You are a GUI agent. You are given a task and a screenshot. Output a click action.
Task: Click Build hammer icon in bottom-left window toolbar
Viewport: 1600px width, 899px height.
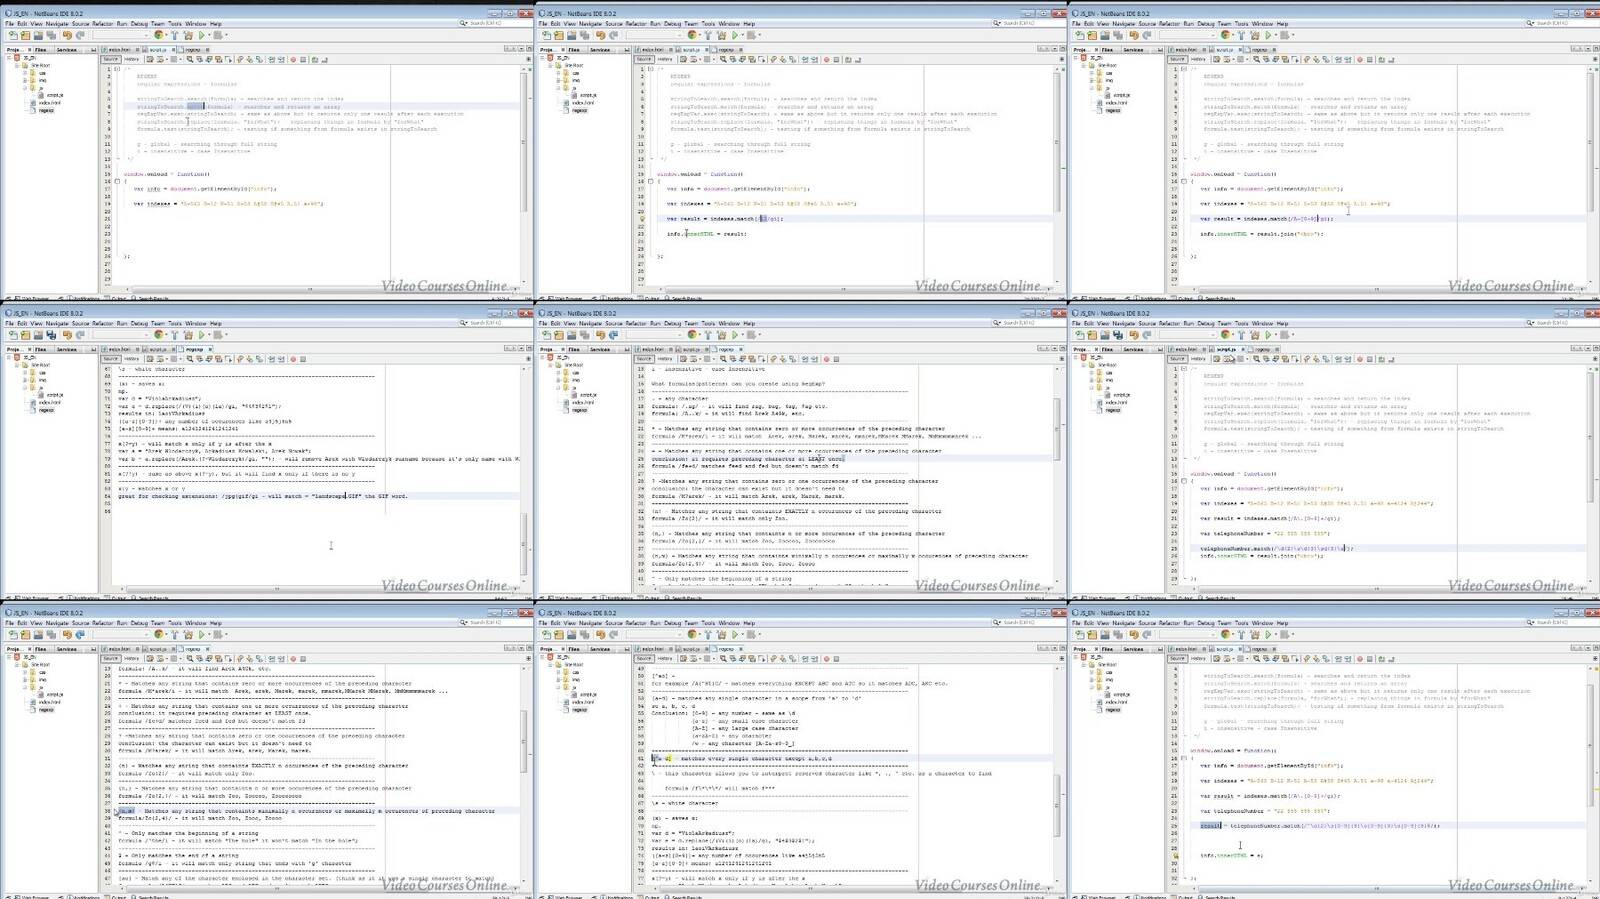coord(174,635)
